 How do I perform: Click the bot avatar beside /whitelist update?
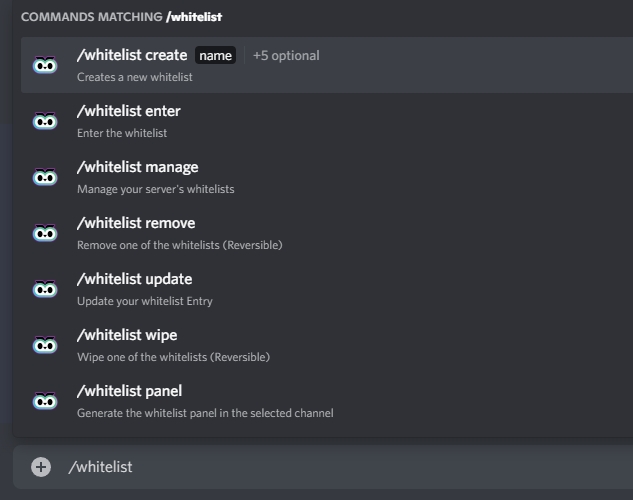point(45,290)
